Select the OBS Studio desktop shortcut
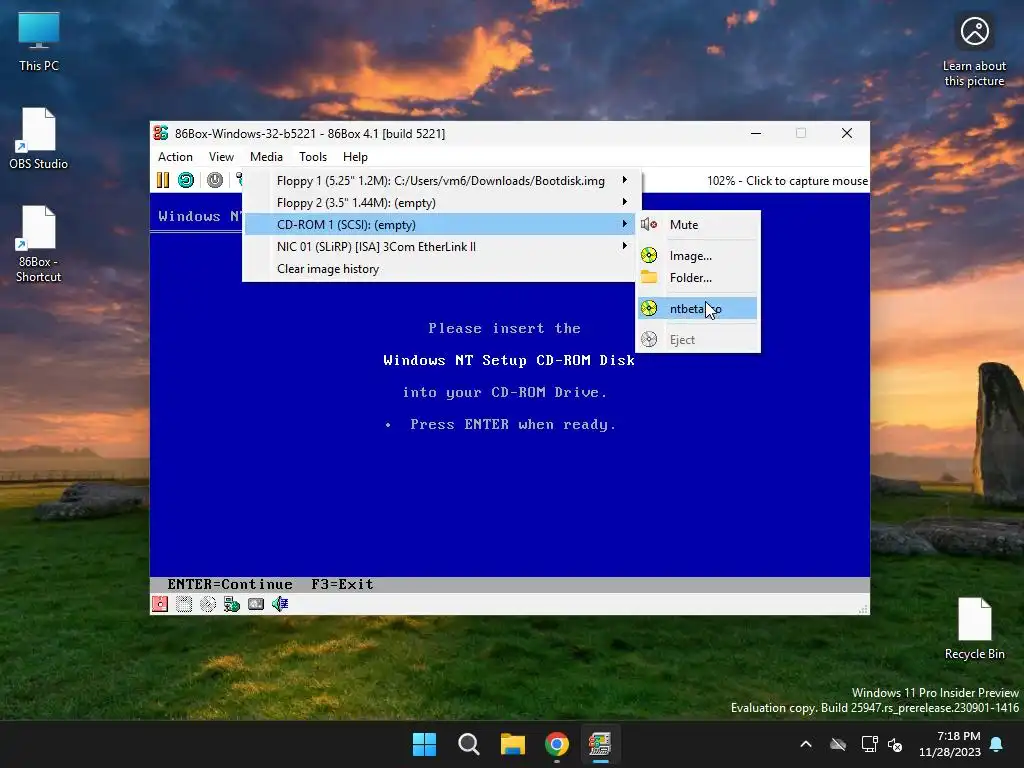 tap(39, 139)
